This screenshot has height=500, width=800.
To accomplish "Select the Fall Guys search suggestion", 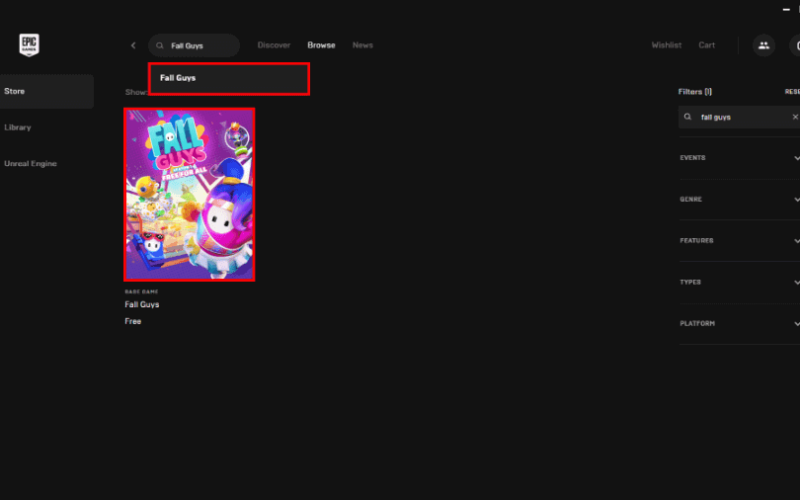I will coord(229,79).
